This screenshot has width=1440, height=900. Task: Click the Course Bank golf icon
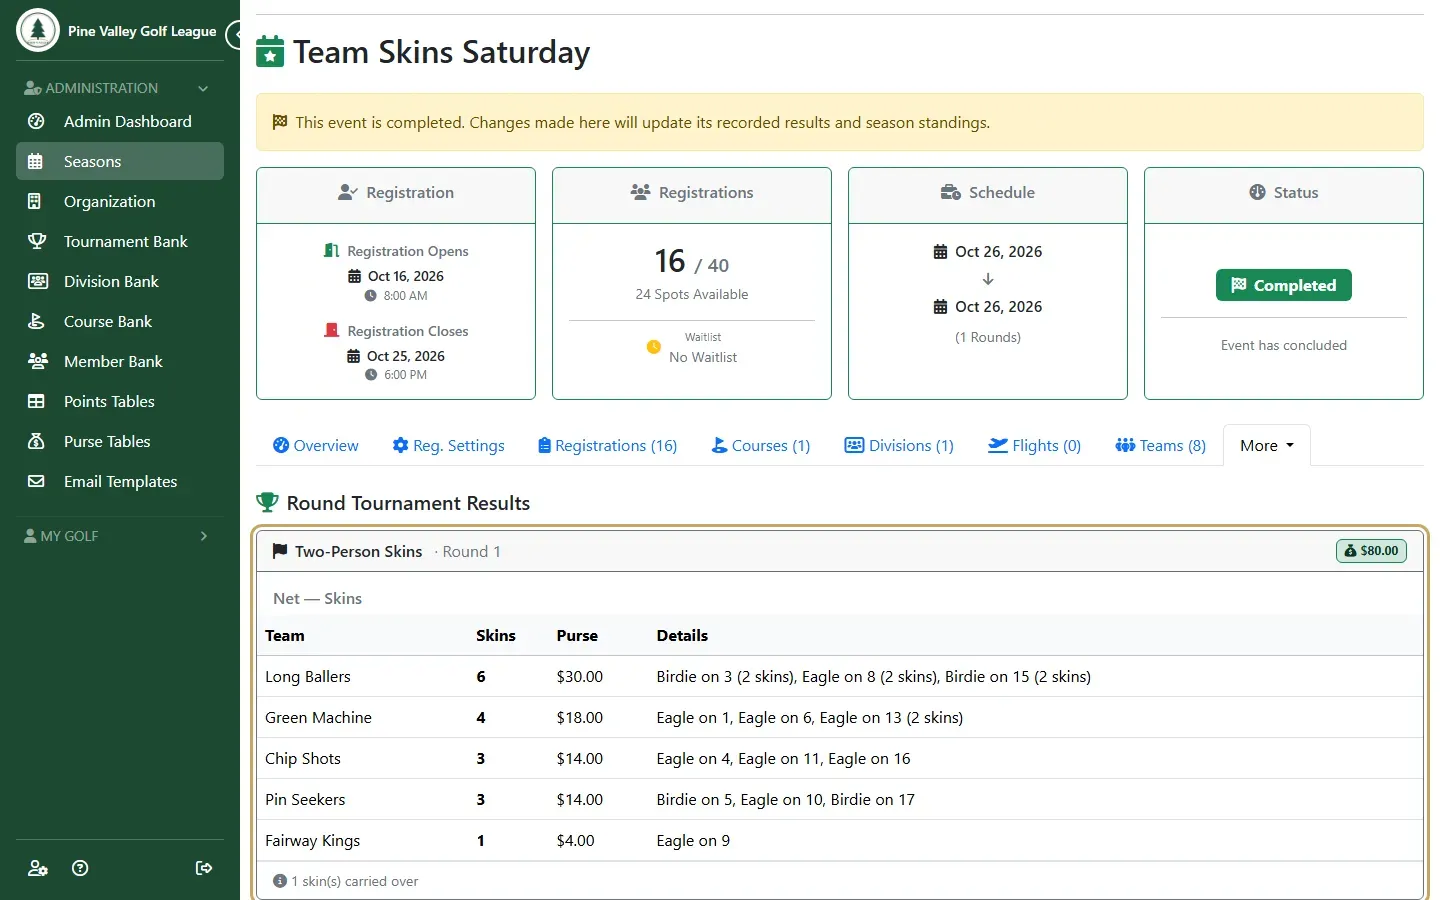[36, 321]
